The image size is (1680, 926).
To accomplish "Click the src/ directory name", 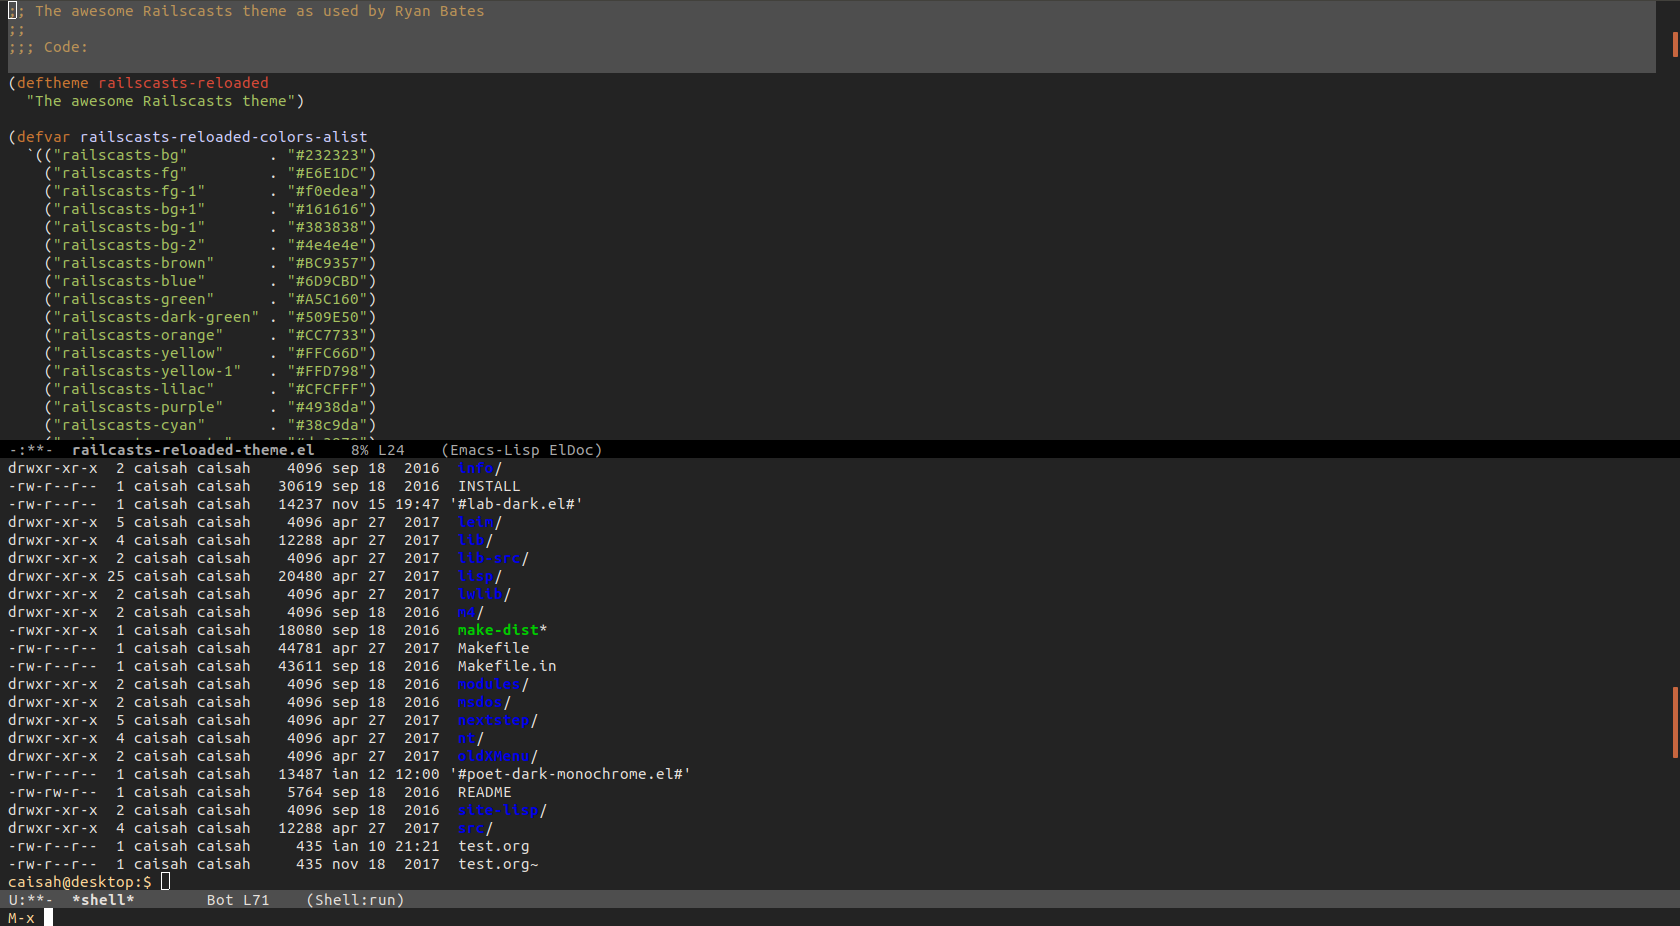I will click(476, 828).
